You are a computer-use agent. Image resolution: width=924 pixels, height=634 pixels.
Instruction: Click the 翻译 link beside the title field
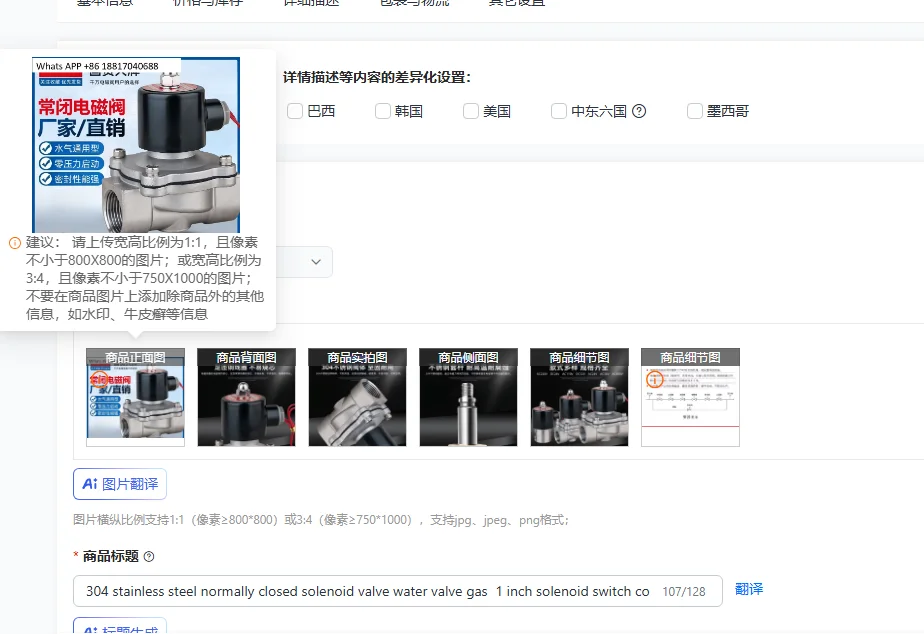pos(749,589)
